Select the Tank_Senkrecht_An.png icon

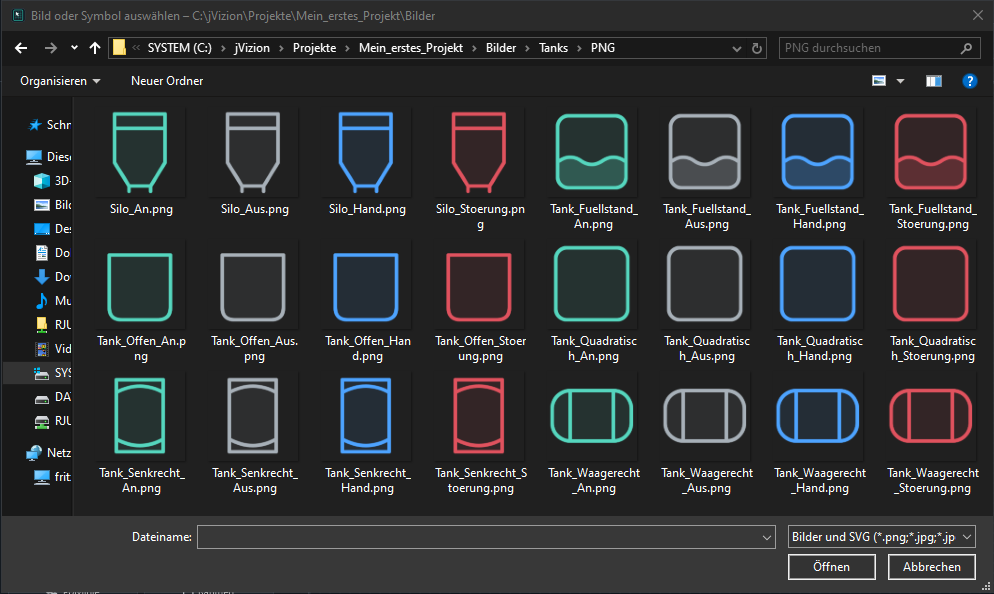[140, 416]
